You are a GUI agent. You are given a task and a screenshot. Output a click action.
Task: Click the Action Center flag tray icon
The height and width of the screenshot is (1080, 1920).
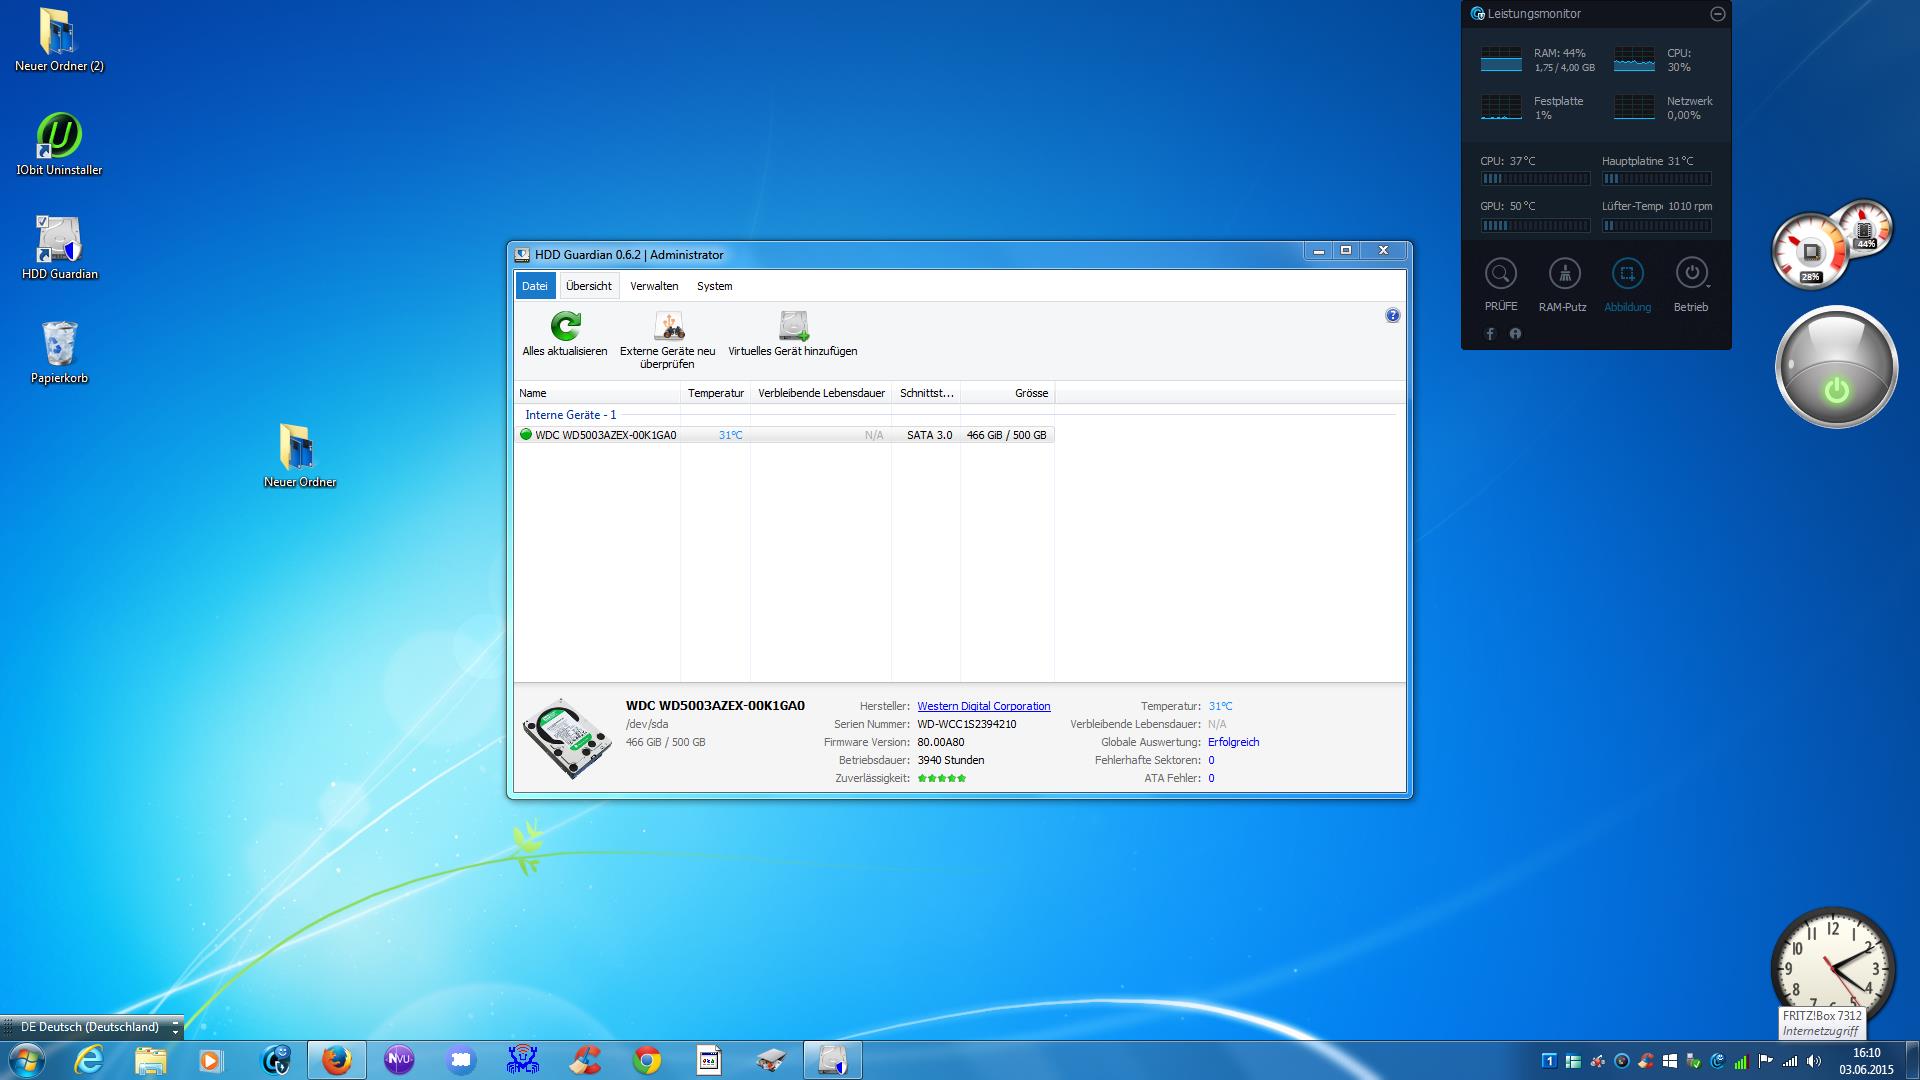1766,1061
